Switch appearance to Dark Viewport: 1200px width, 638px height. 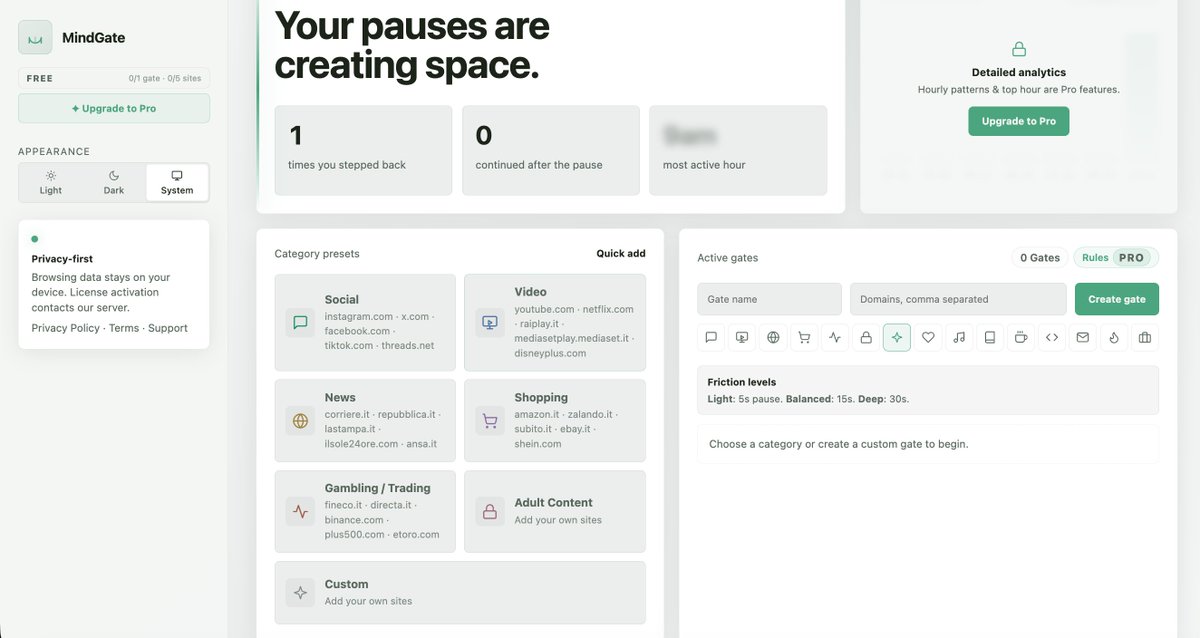[x=114, y=183]
